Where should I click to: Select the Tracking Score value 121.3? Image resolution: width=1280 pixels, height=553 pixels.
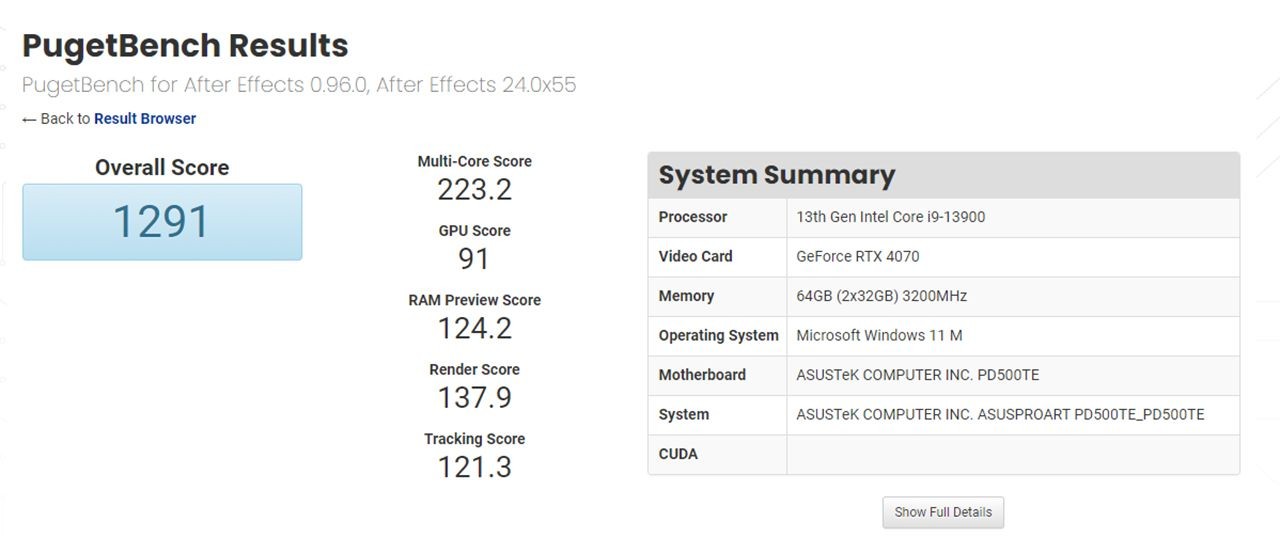tap(474, 467)
